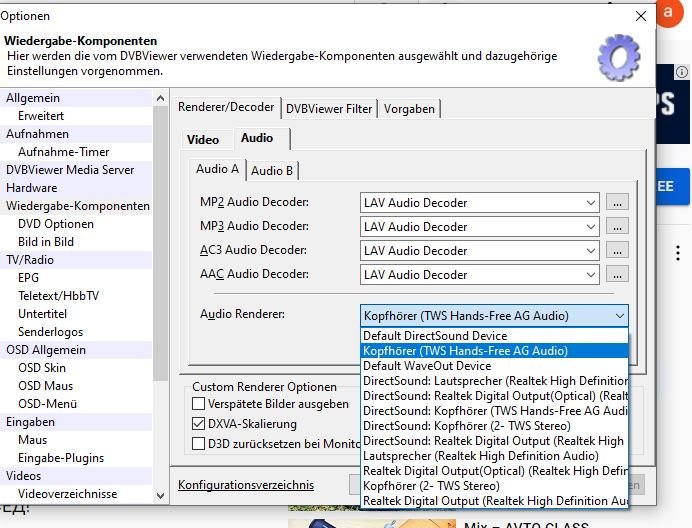Close the Optionen dialog window
692x528 pixels.
tap(640, 16)
